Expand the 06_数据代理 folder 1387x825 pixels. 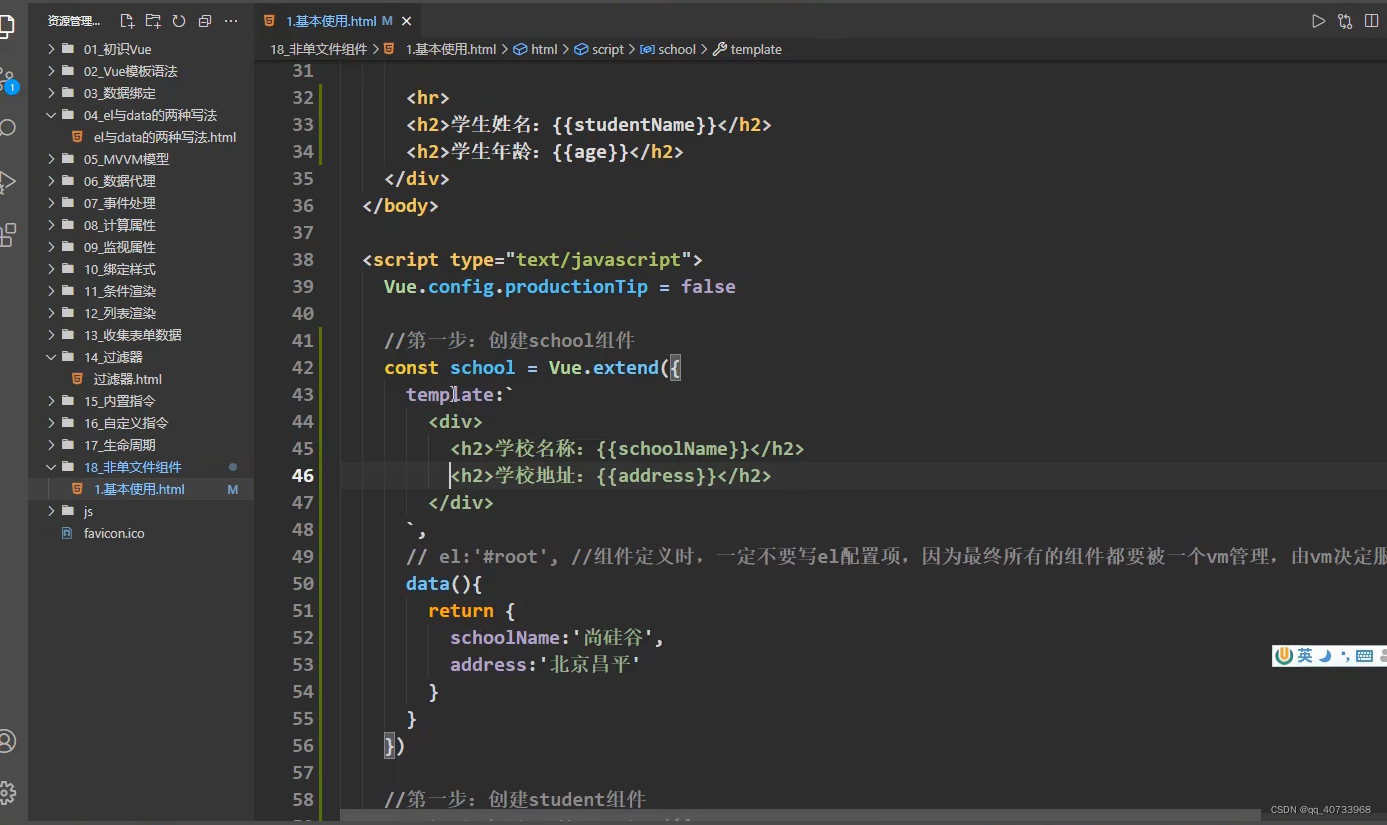pos(140,181)
